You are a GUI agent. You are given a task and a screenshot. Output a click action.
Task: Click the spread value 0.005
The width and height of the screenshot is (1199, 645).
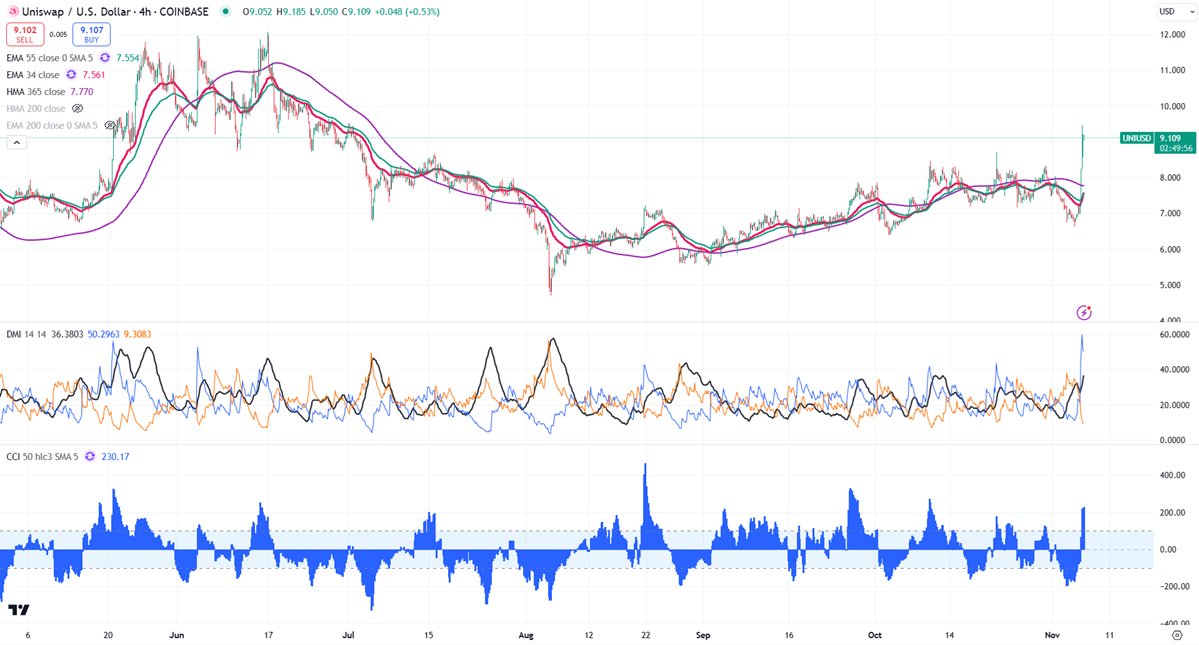(x=58, y=34)
